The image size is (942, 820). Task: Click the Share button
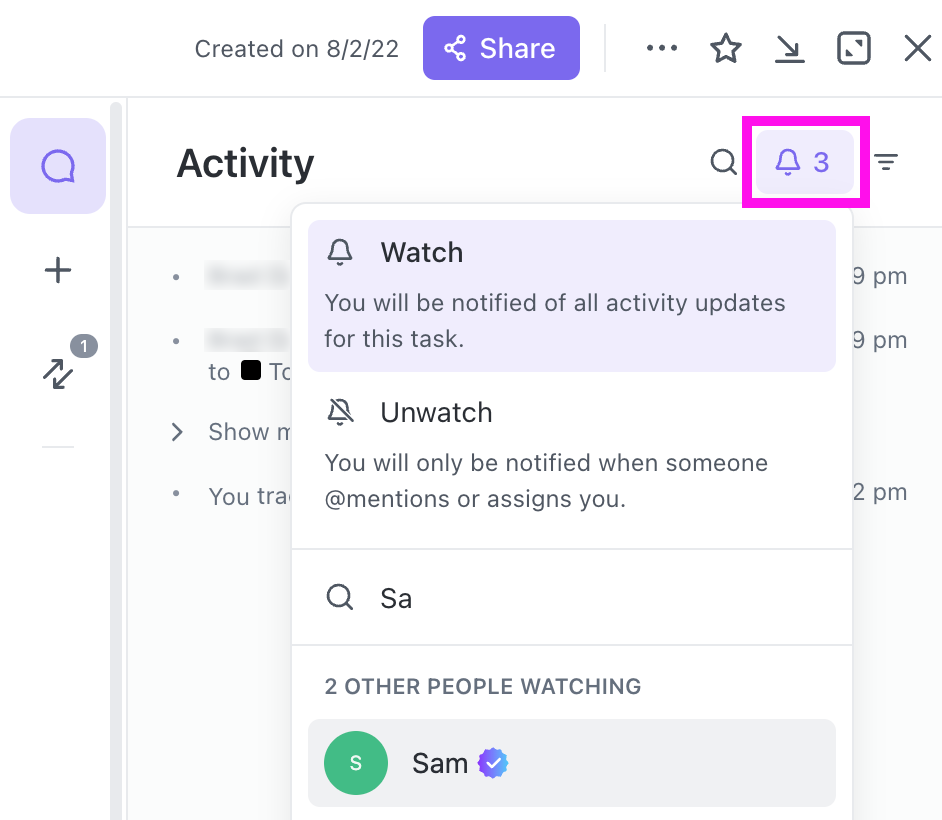tap(501, 48)
